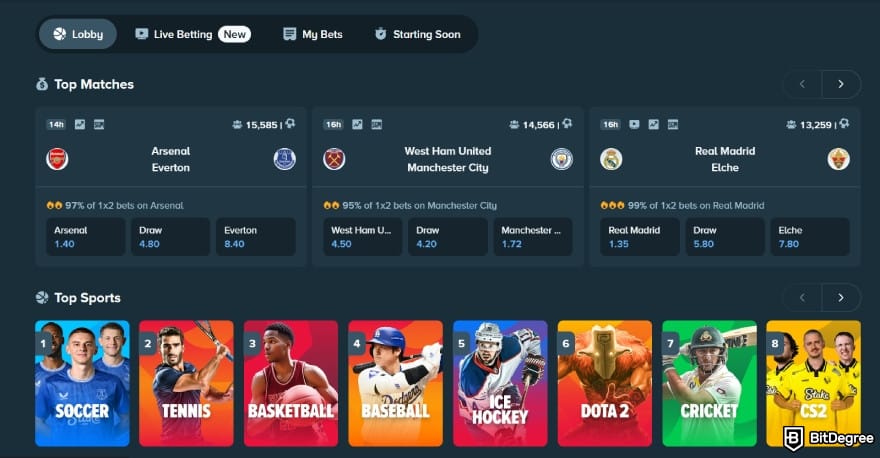Bet on West Ham U... at 4.50
880x458 pixels.
[363, 237]
